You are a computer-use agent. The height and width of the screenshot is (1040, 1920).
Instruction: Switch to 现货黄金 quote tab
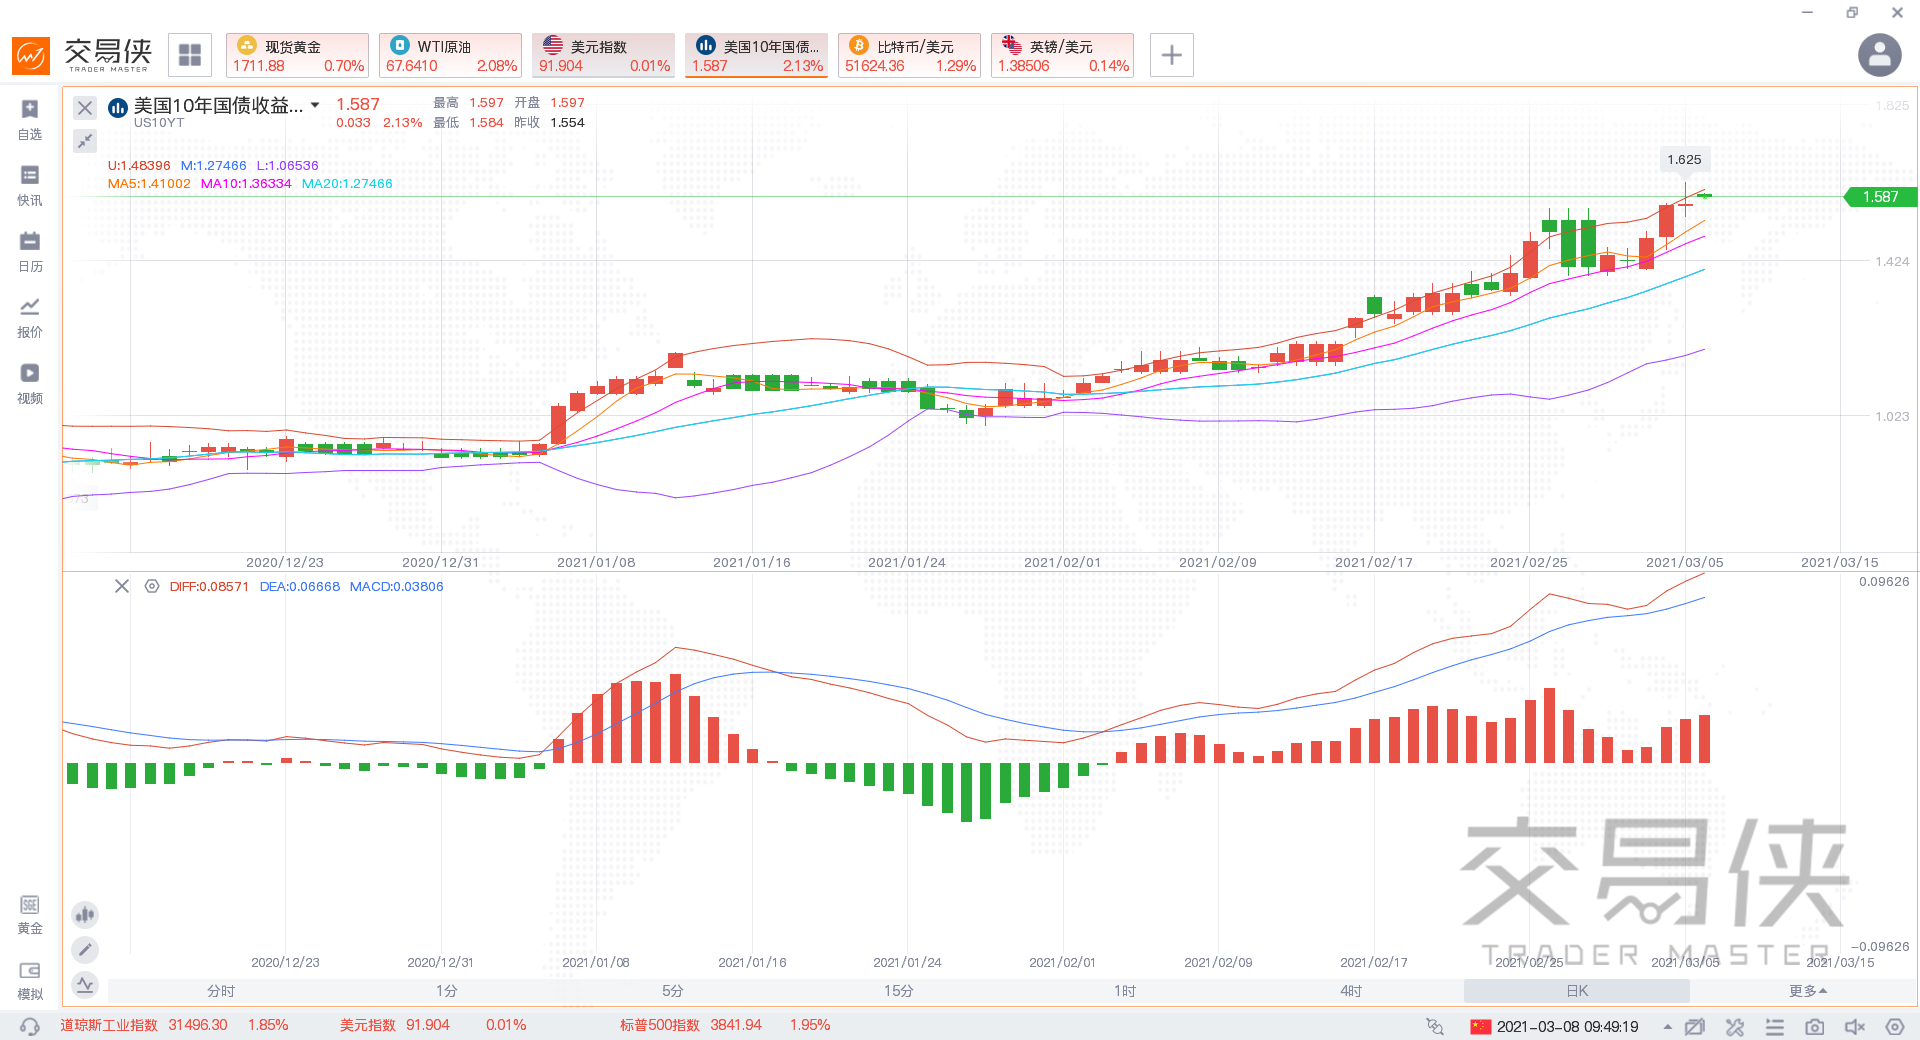click(298, 55)
